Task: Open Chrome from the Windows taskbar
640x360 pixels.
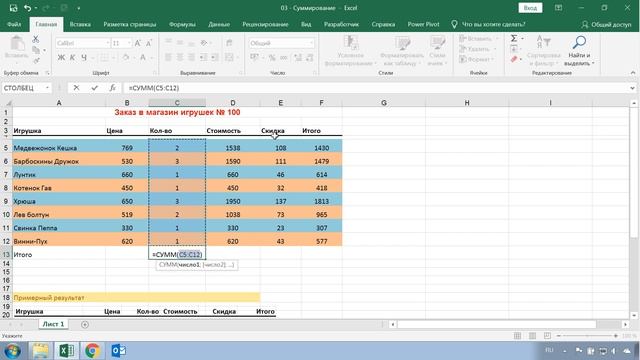Action: [x=92, y=351]
